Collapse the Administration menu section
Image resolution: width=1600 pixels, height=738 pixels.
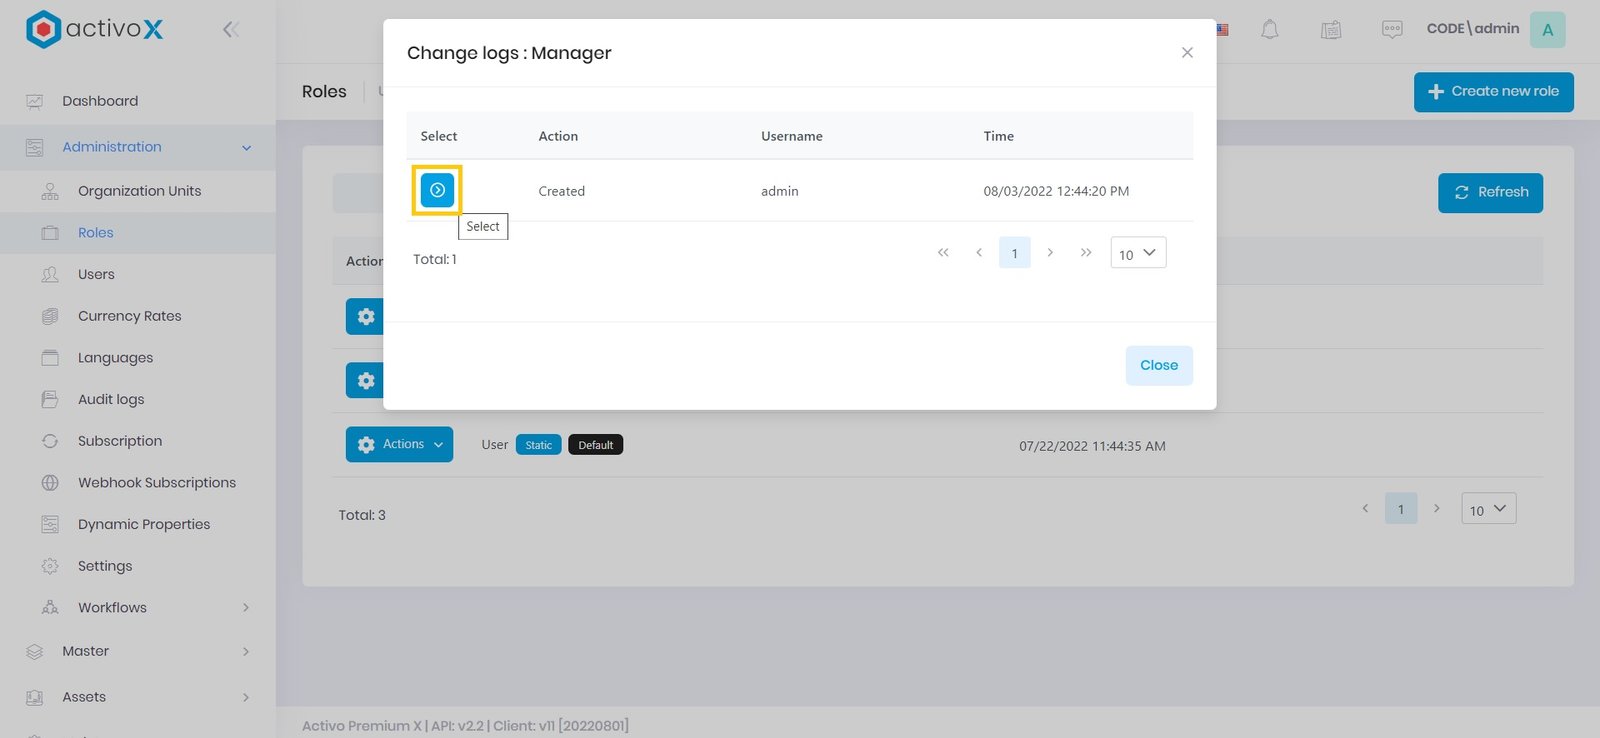(x=246, y=148)
